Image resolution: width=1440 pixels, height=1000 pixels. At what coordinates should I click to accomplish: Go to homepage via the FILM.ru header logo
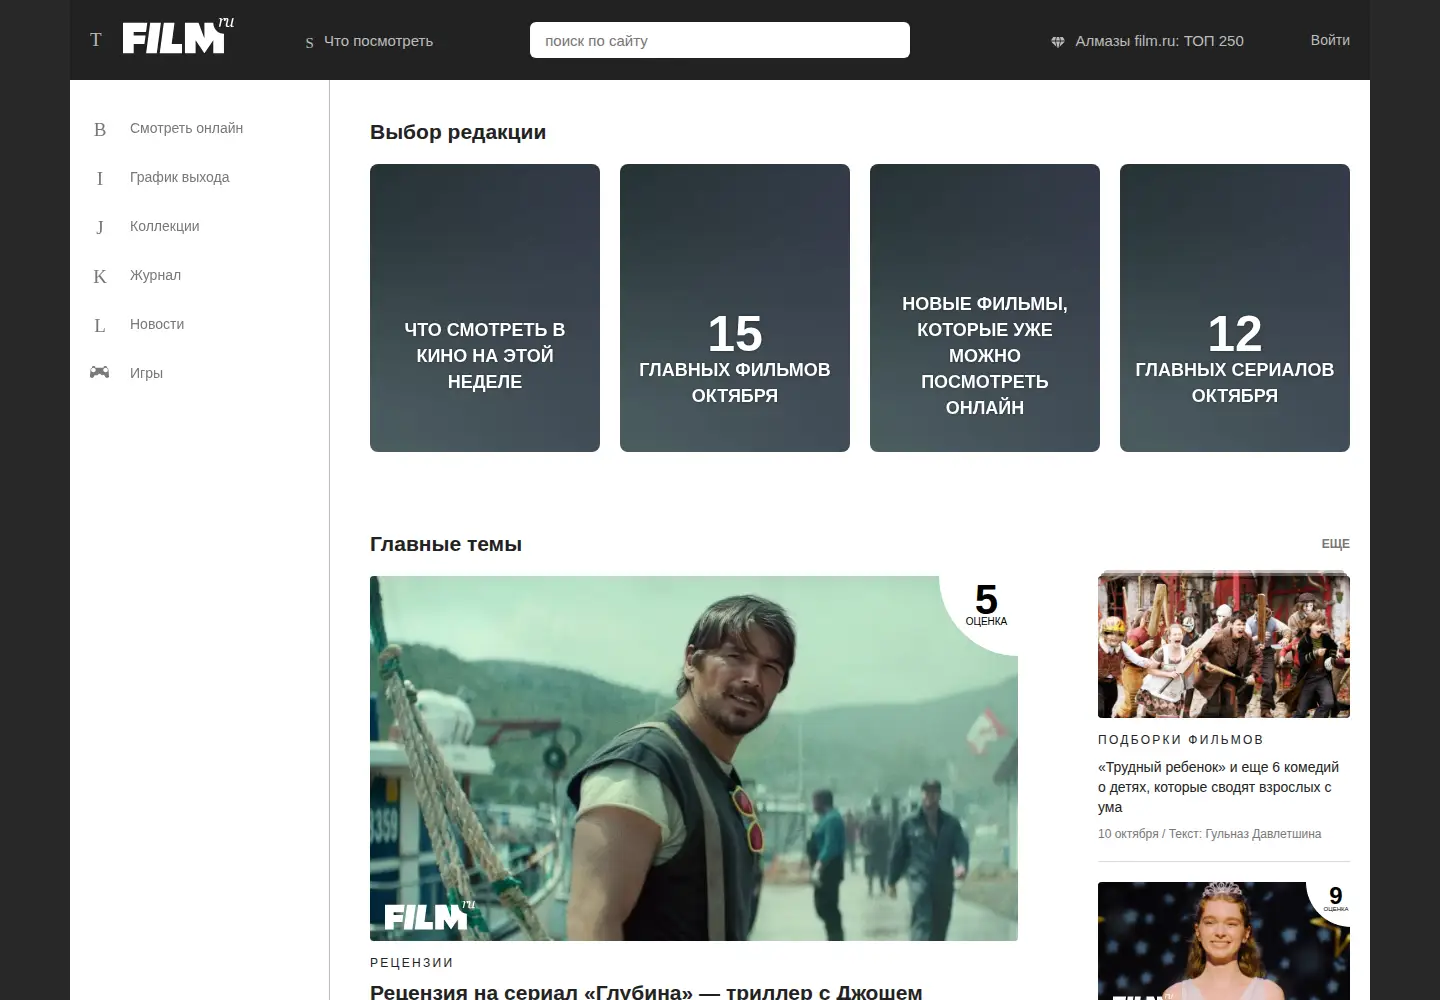click(x=178, y=37)
